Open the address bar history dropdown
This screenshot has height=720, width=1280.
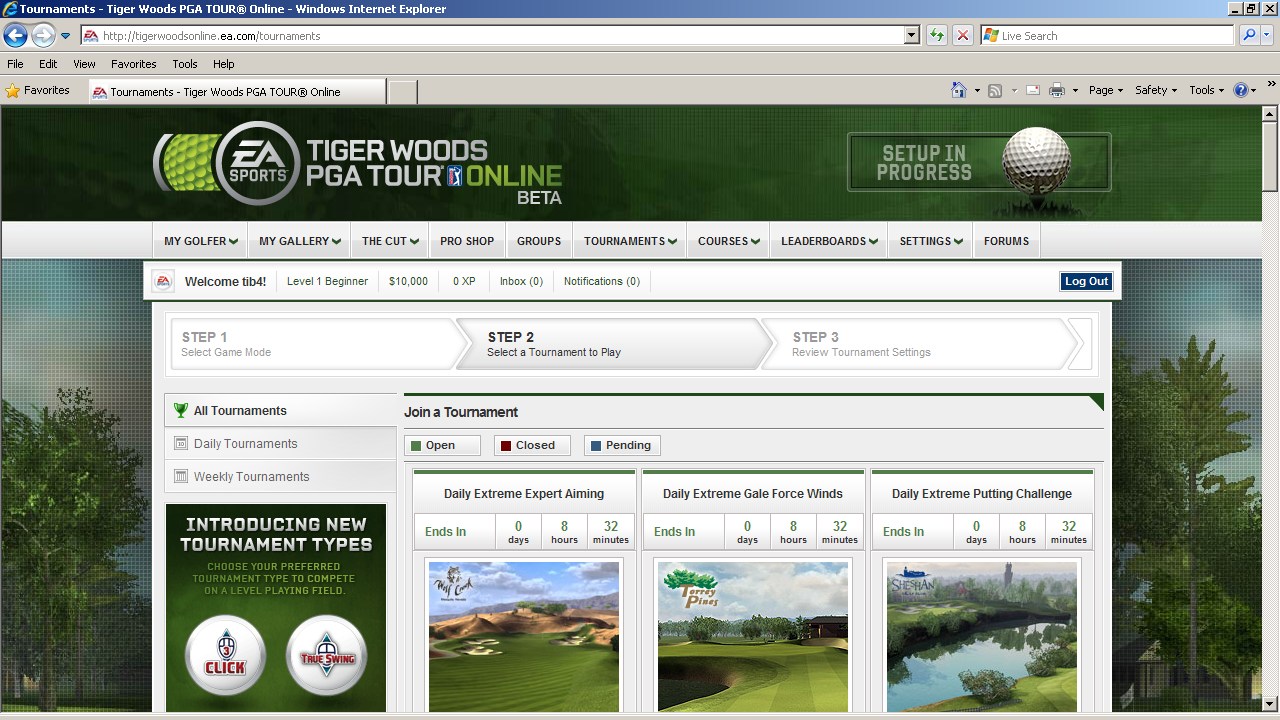[x=911, y=36]
